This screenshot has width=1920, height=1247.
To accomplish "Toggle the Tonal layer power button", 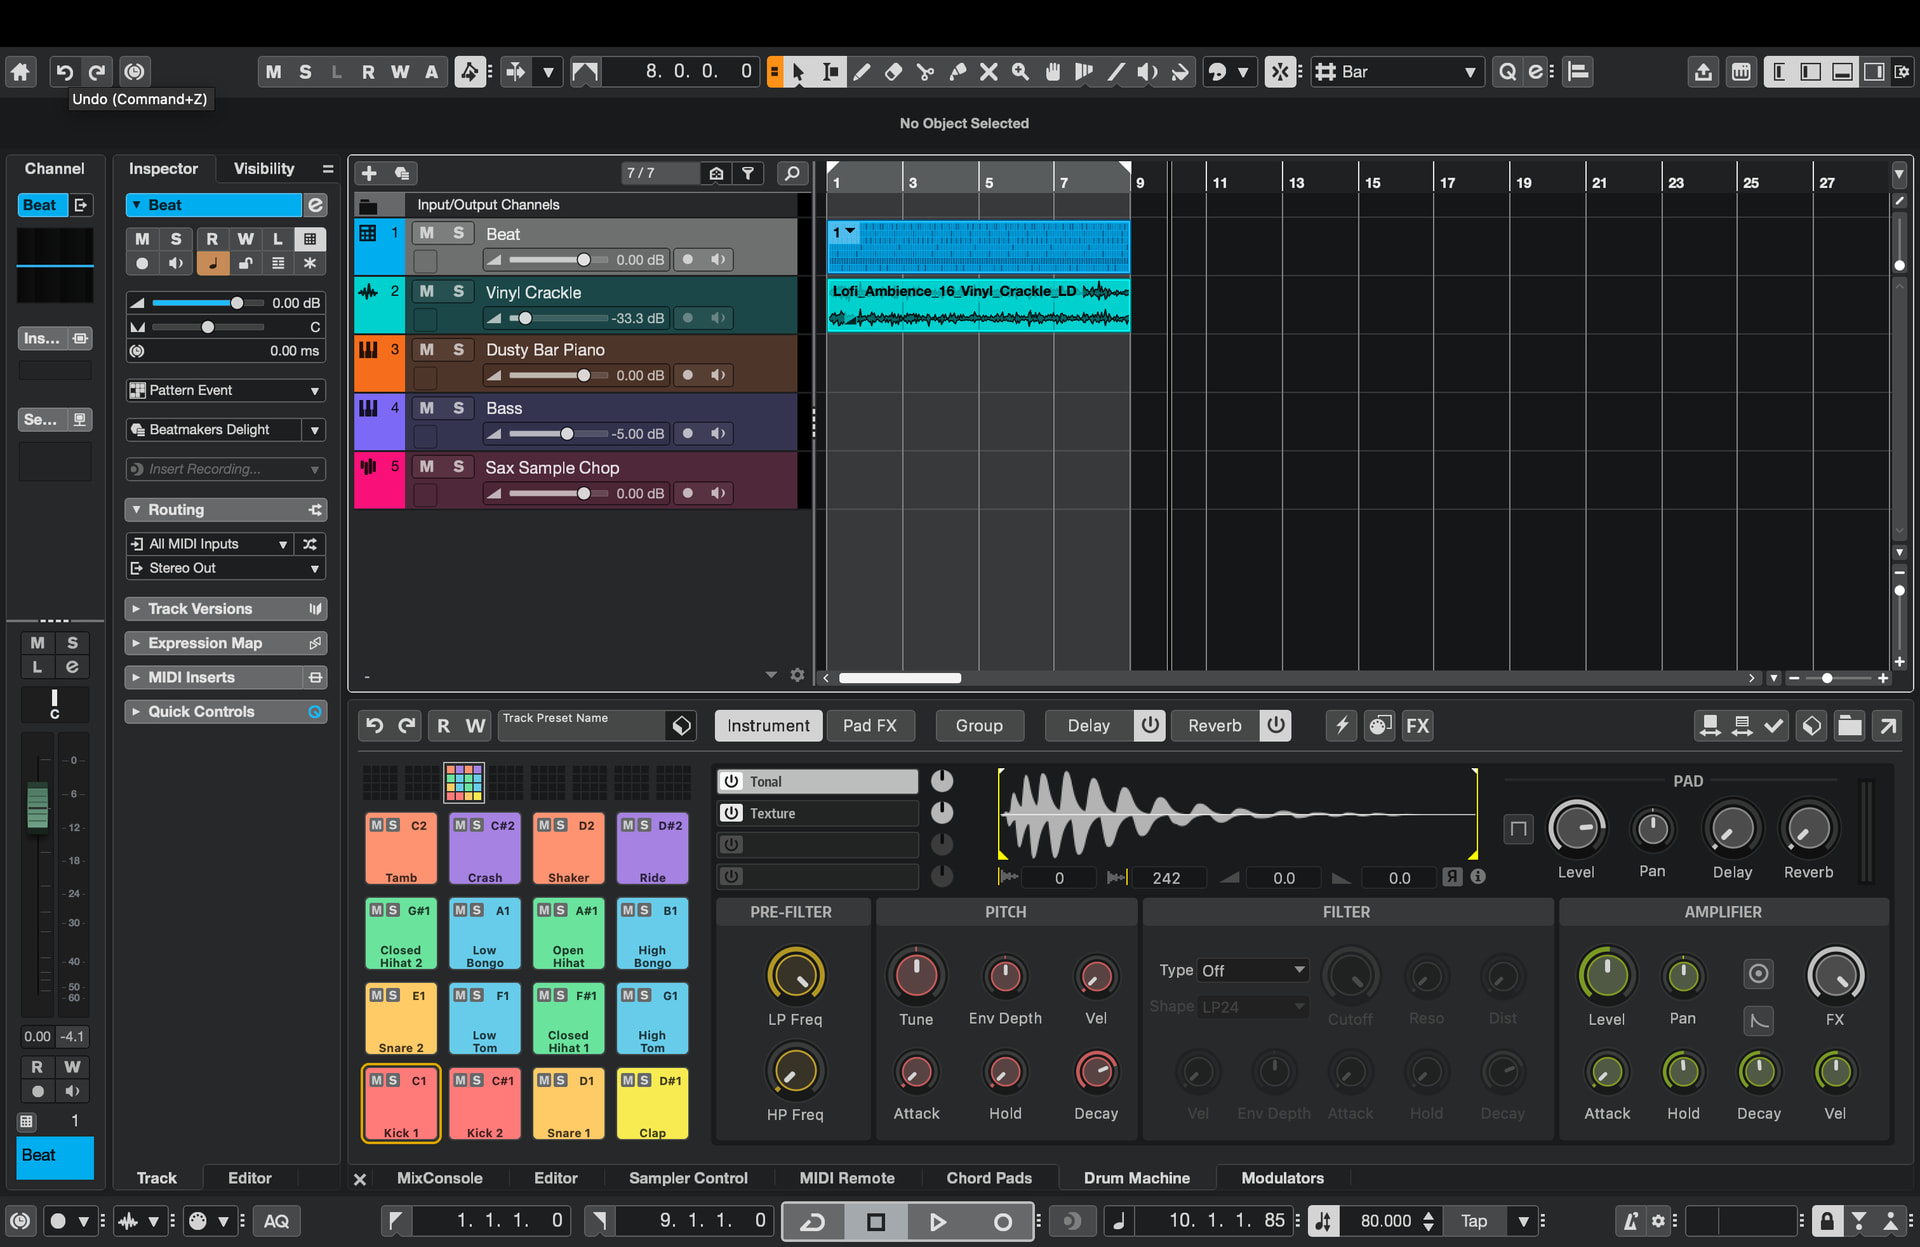I will click(x=732, y=781).
